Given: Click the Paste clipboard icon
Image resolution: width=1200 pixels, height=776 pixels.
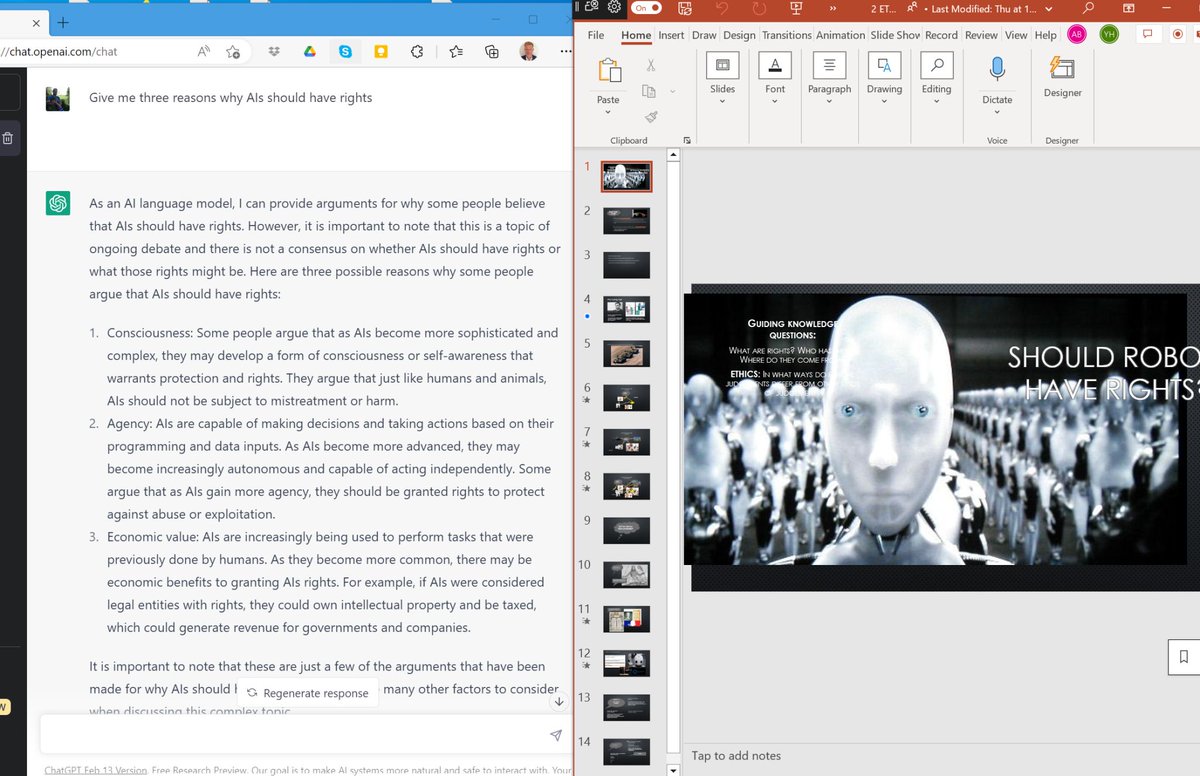Looking at the screenshot, I should [x=608, y=70].
